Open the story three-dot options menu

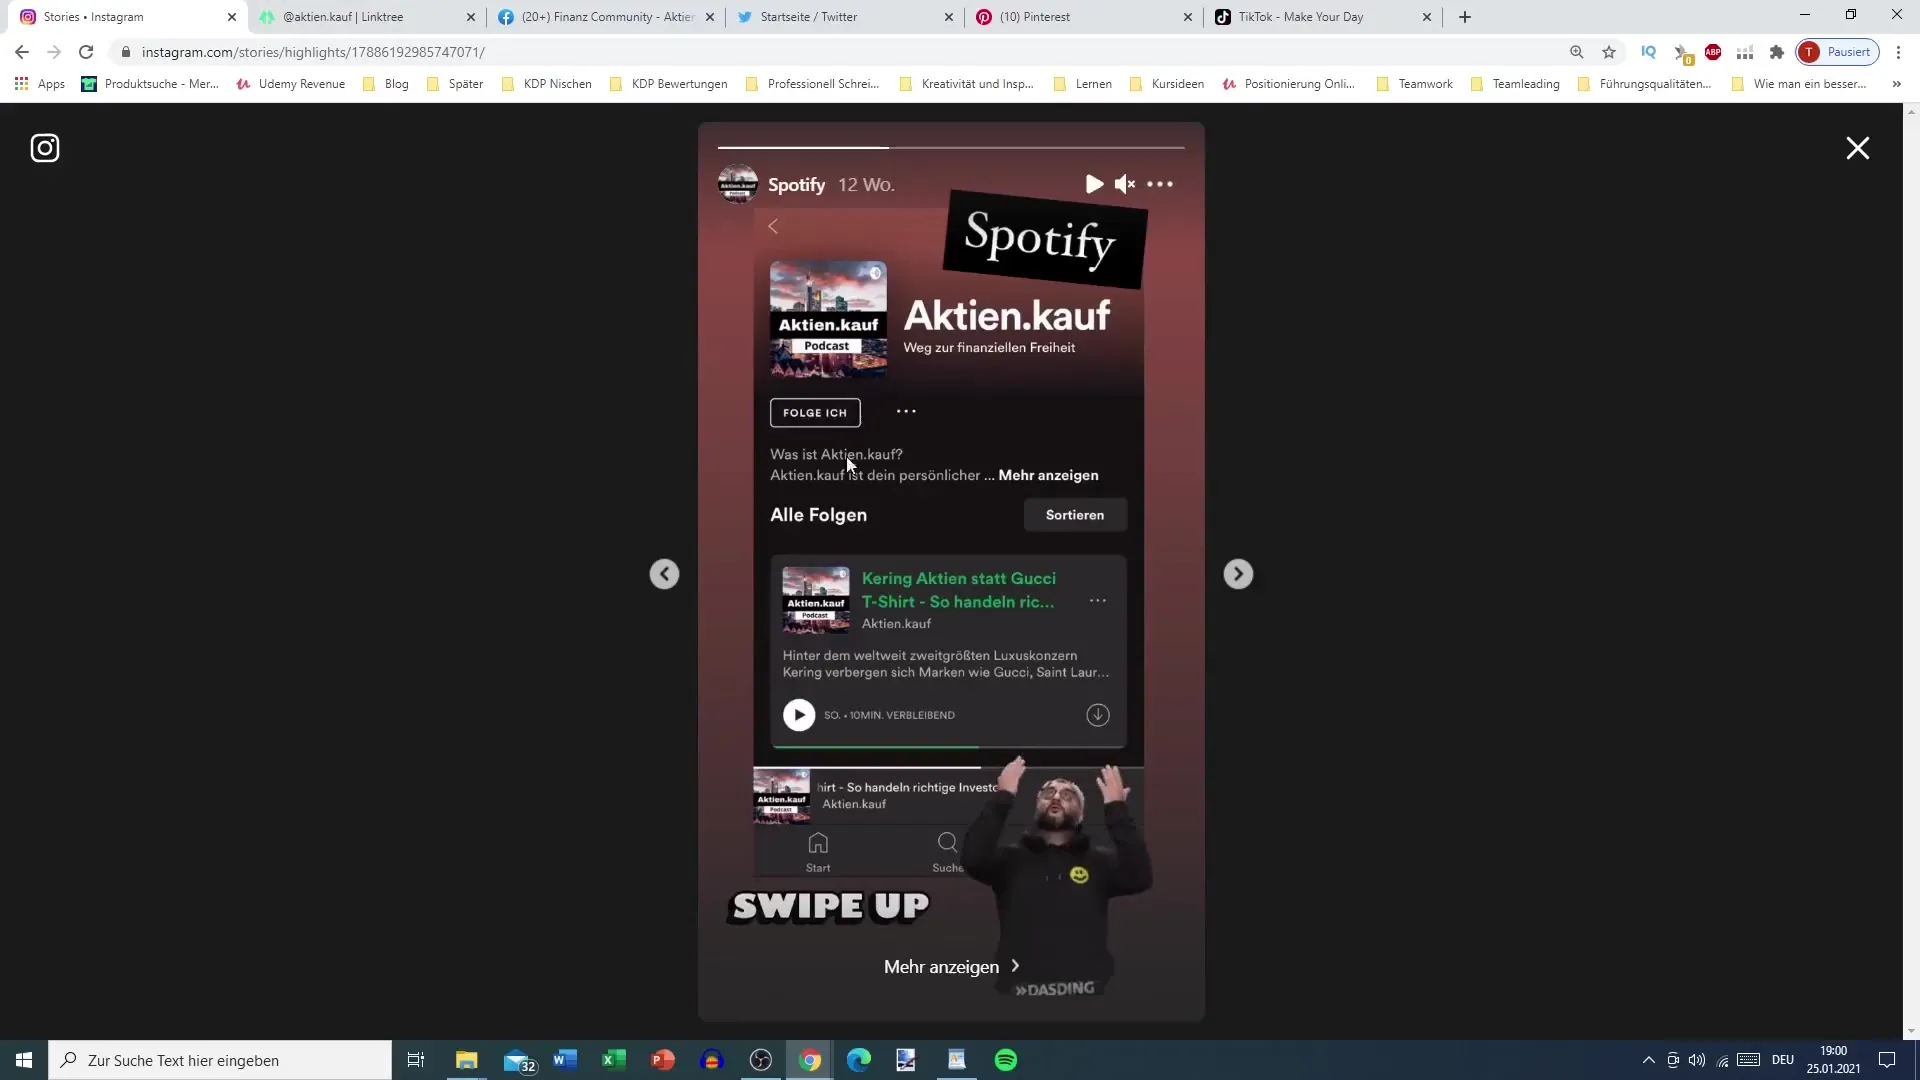(x=1160, y=184)
